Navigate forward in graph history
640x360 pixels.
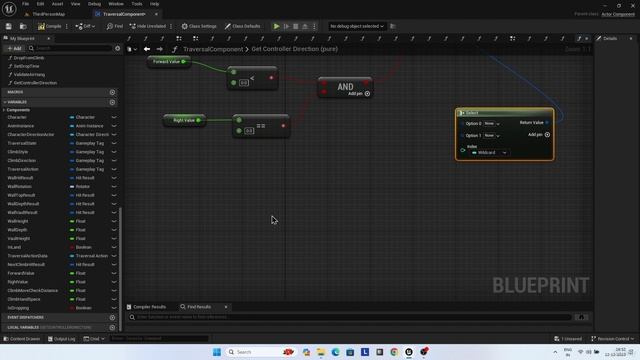(160, 49)
